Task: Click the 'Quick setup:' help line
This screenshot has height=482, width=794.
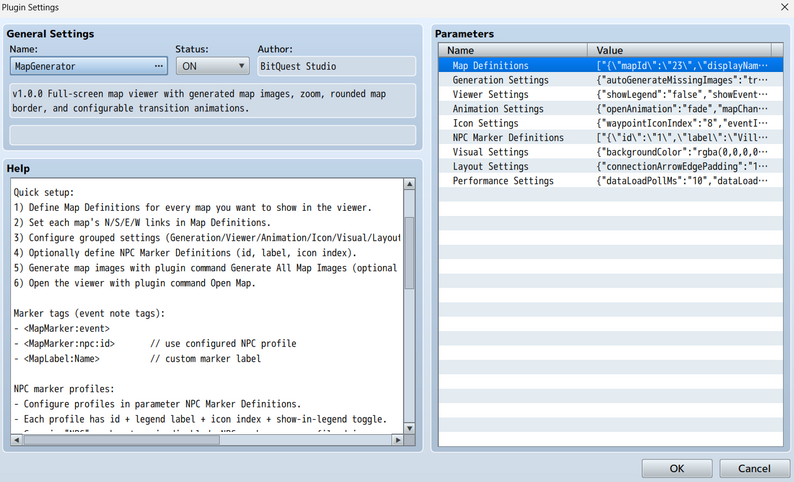Action: [x=44, y=192]
